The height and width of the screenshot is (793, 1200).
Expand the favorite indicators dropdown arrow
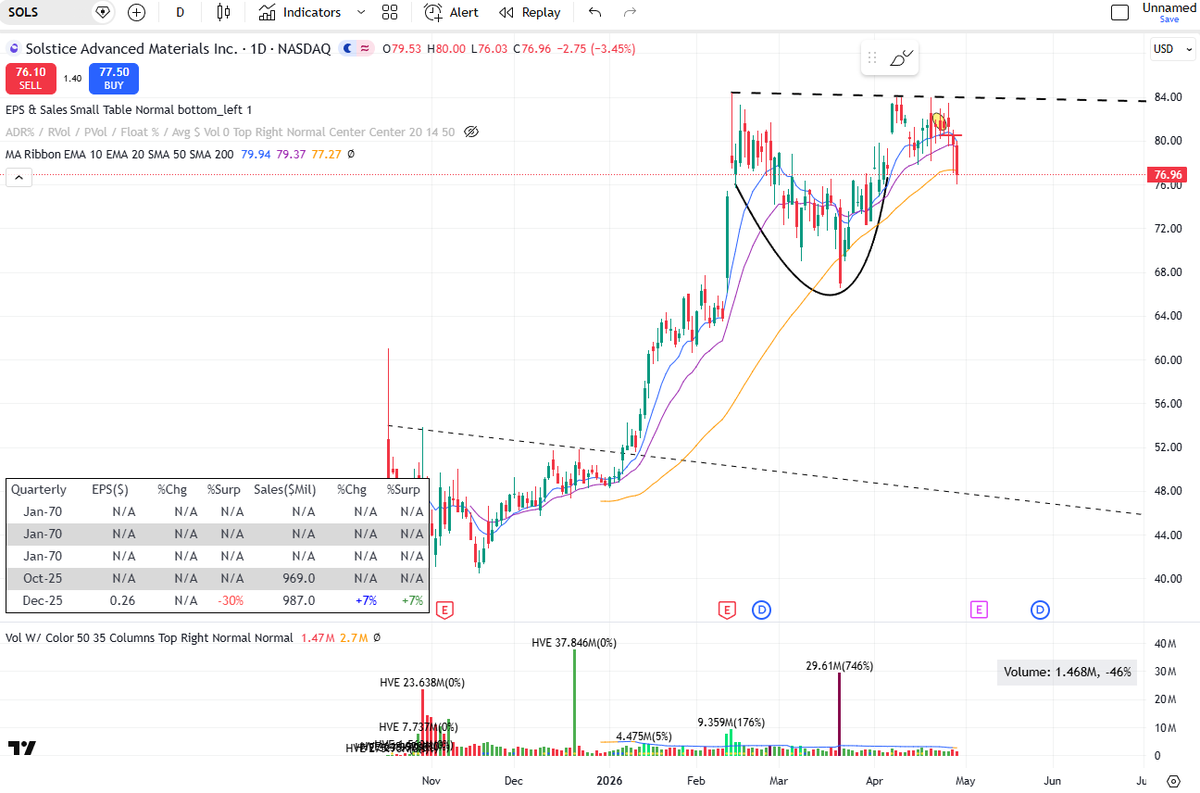362,12
